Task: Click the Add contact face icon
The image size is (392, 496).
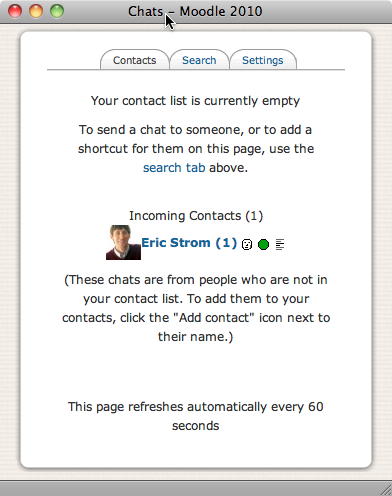Action: pos(247,244)
